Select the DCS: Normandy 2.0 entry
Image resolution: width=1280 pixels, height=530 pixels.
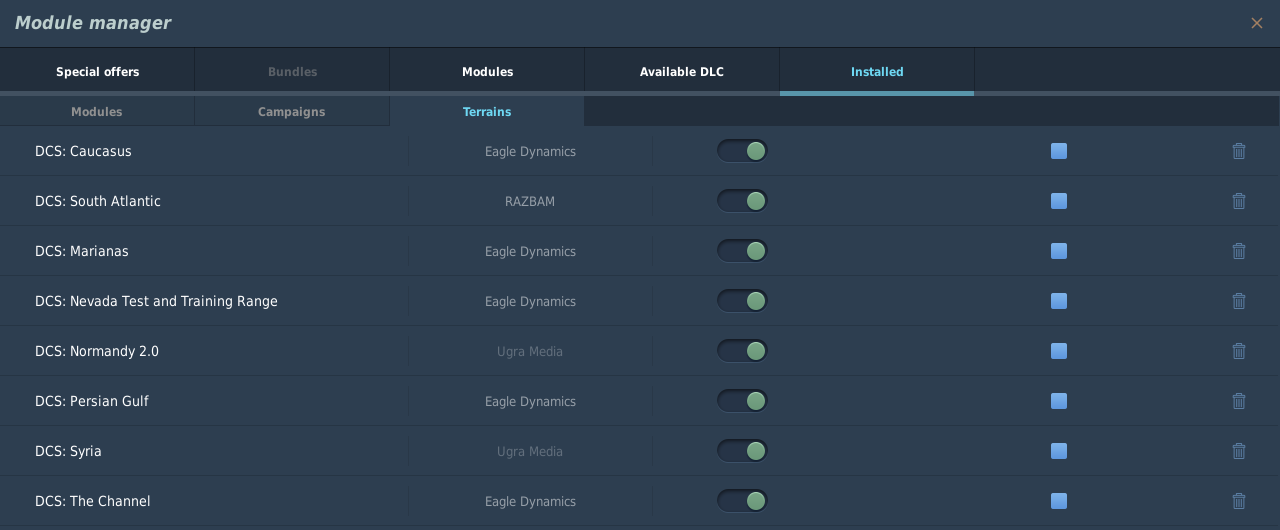pos(97,351)
